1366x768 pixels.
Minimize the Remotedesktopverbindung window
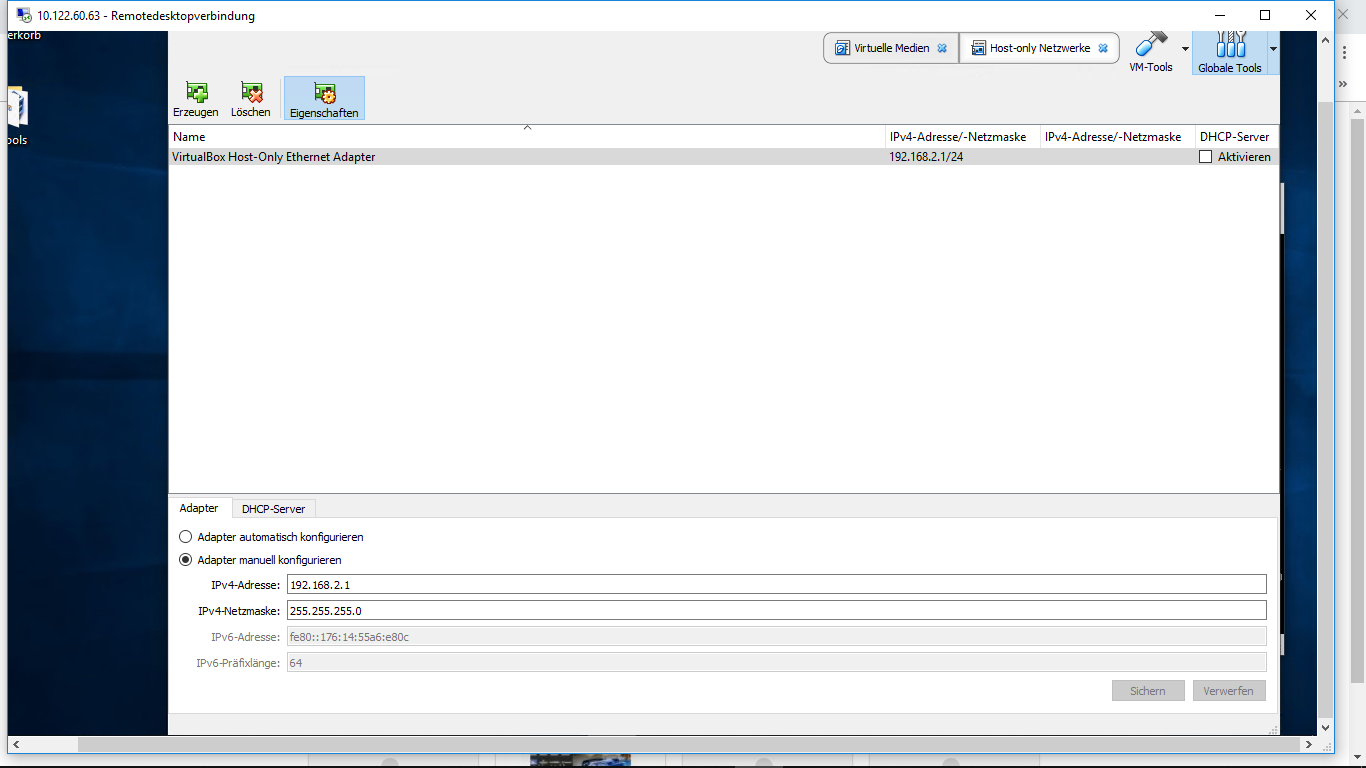[x=1219, y=15]
